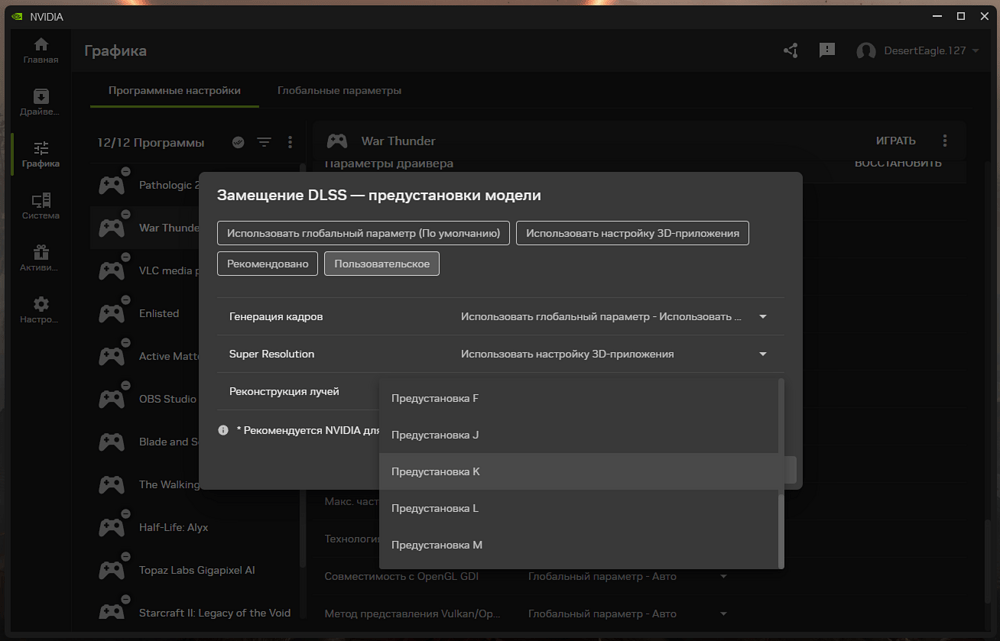1000x641 pixels.
Task: Click gamepad icon beside VLC media player
Action: (112, 270)
